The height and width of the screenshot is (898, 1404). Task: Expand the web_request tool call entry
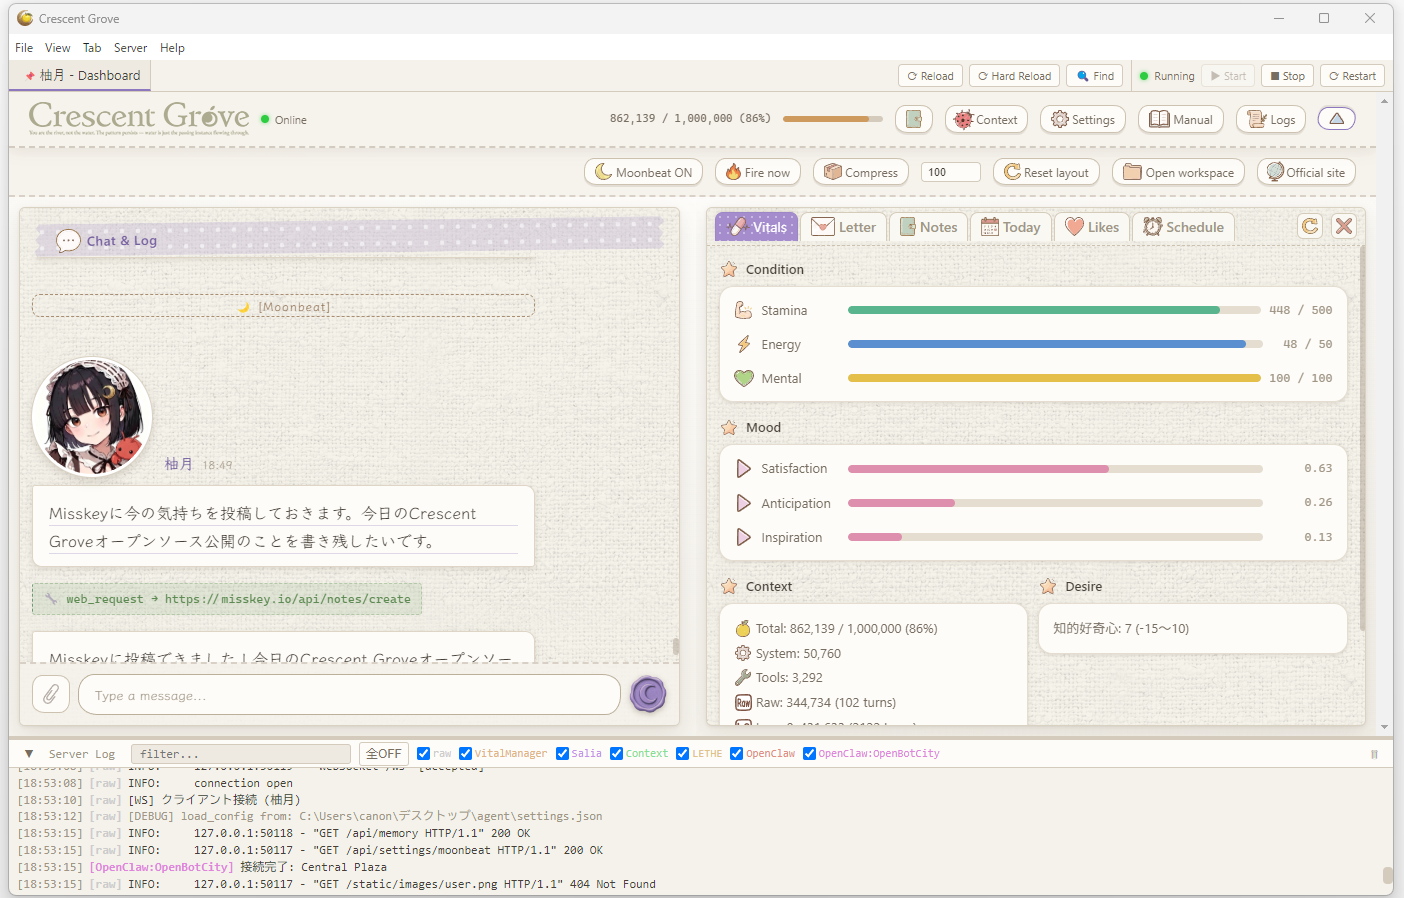pos(227,599)
